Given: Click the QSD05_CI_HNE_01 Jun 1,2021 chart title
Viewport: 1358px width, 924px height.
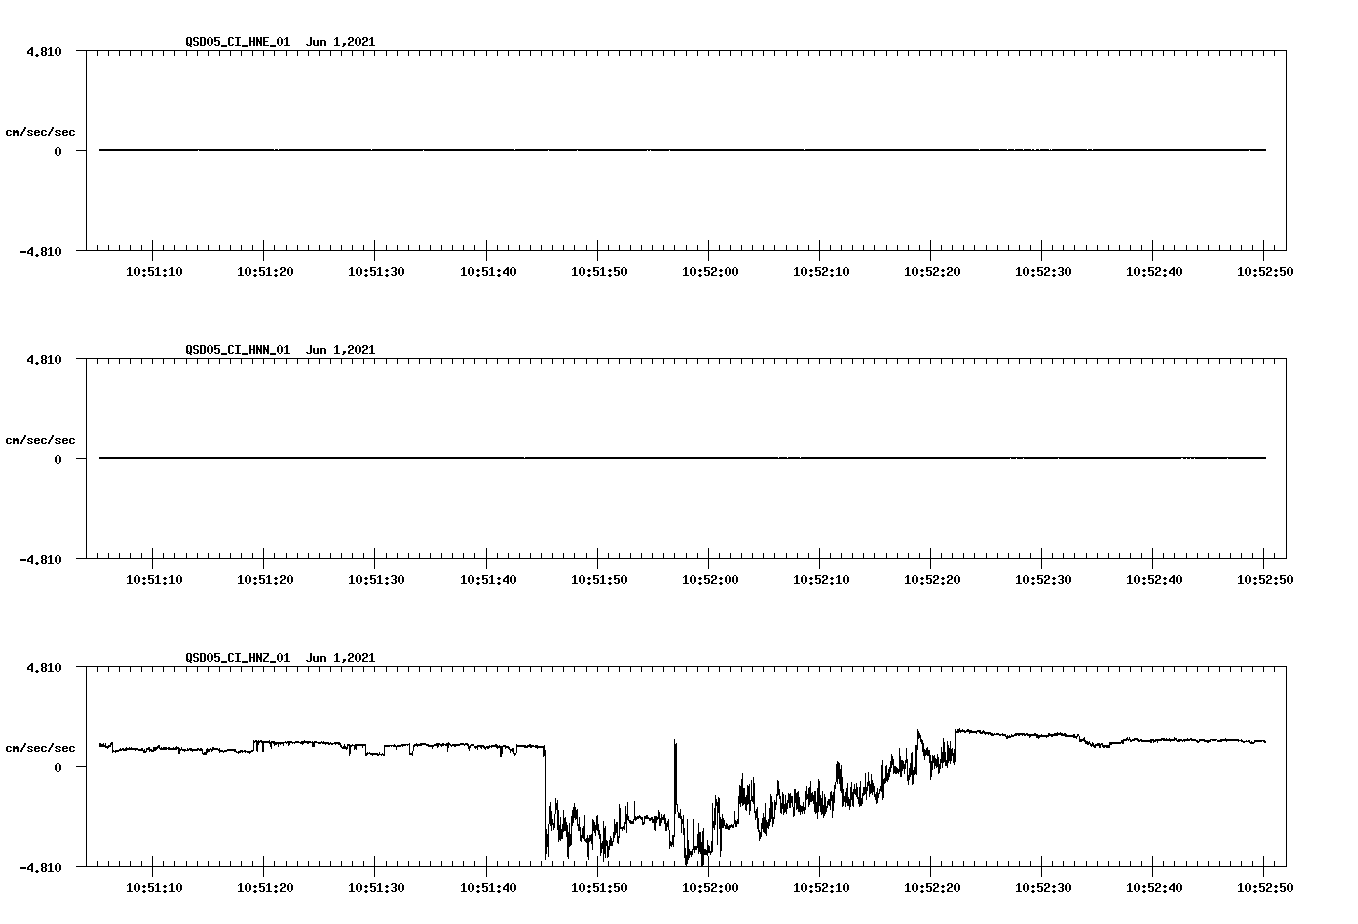Looking at the screenshot, I should point(280,42).
